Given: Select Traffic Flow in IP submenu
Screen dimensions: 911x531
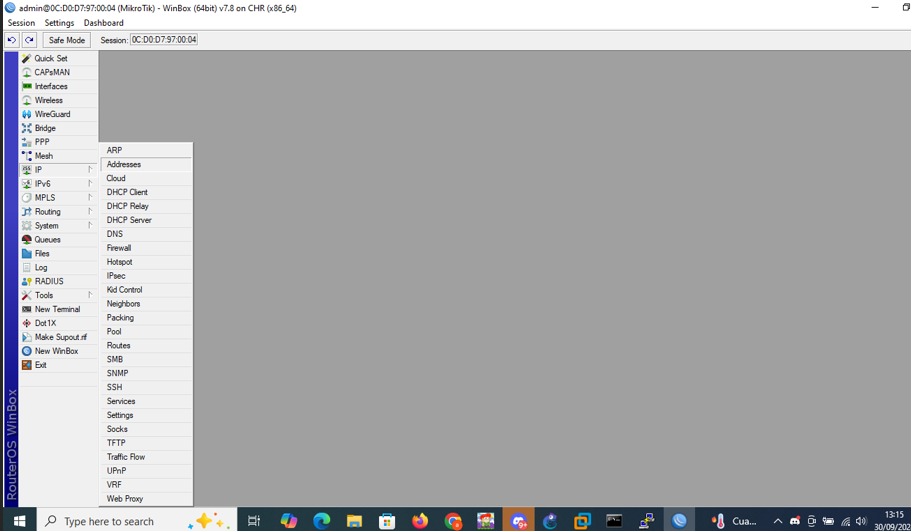Looking at the screenshot, I should coord(146,457).
